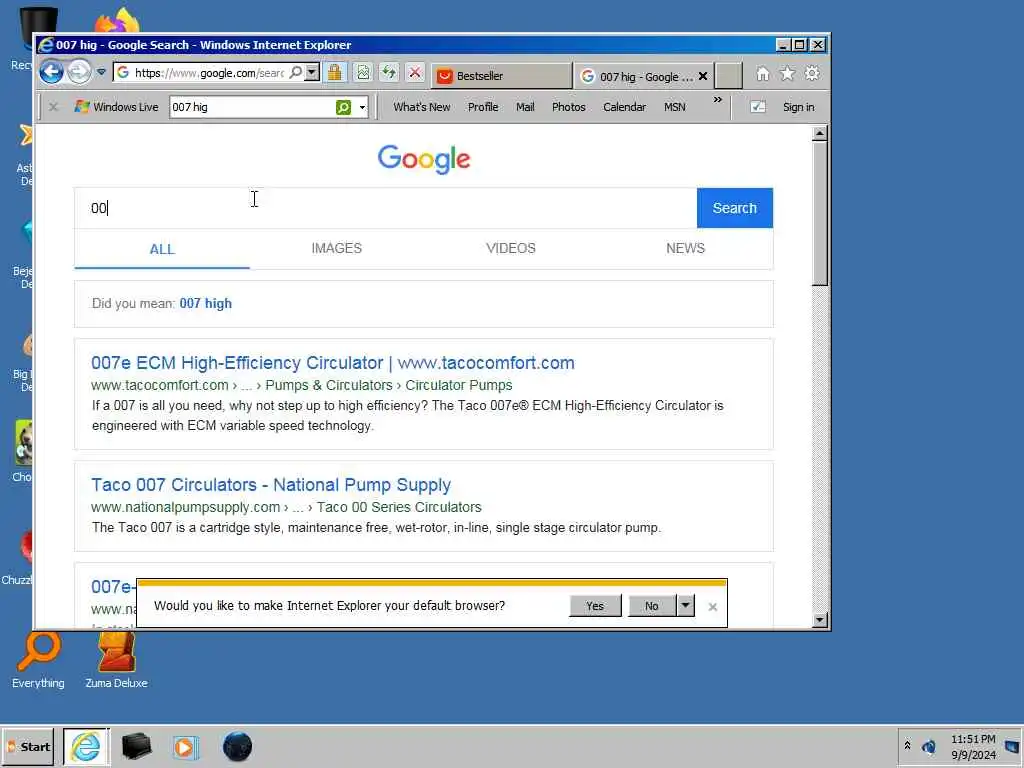Click Sign in on the Windows Live toolbar
Screen dimensions: 1024x768
pyautogui.click(x=799, y=107)
